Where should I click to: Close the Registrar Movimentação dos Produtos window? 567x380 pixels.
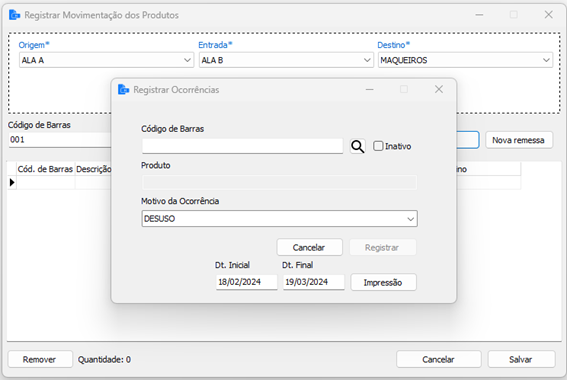(549, 14)
